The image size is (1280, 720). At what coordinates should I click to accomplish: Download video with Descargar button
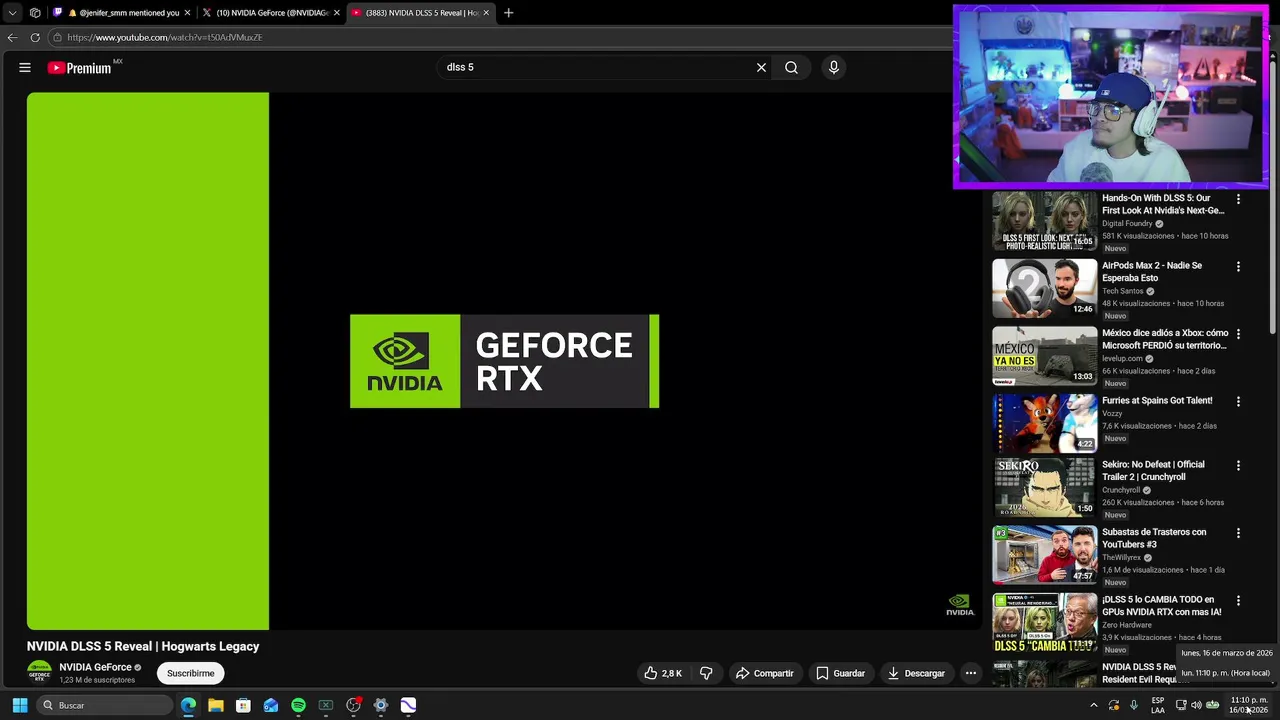(916, 673)
